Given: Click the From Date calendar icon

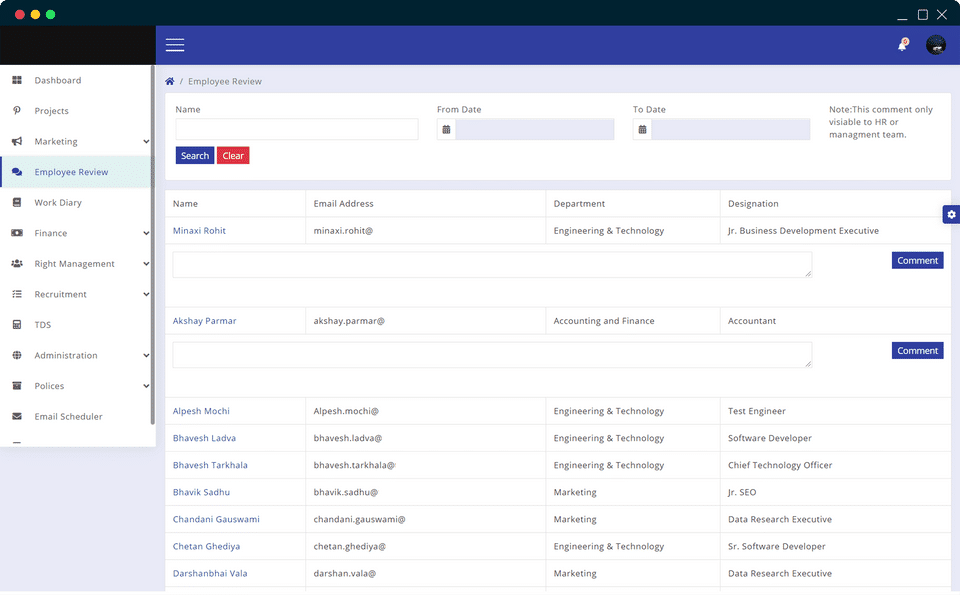Looking at the screenshot, I should point(446,129).
